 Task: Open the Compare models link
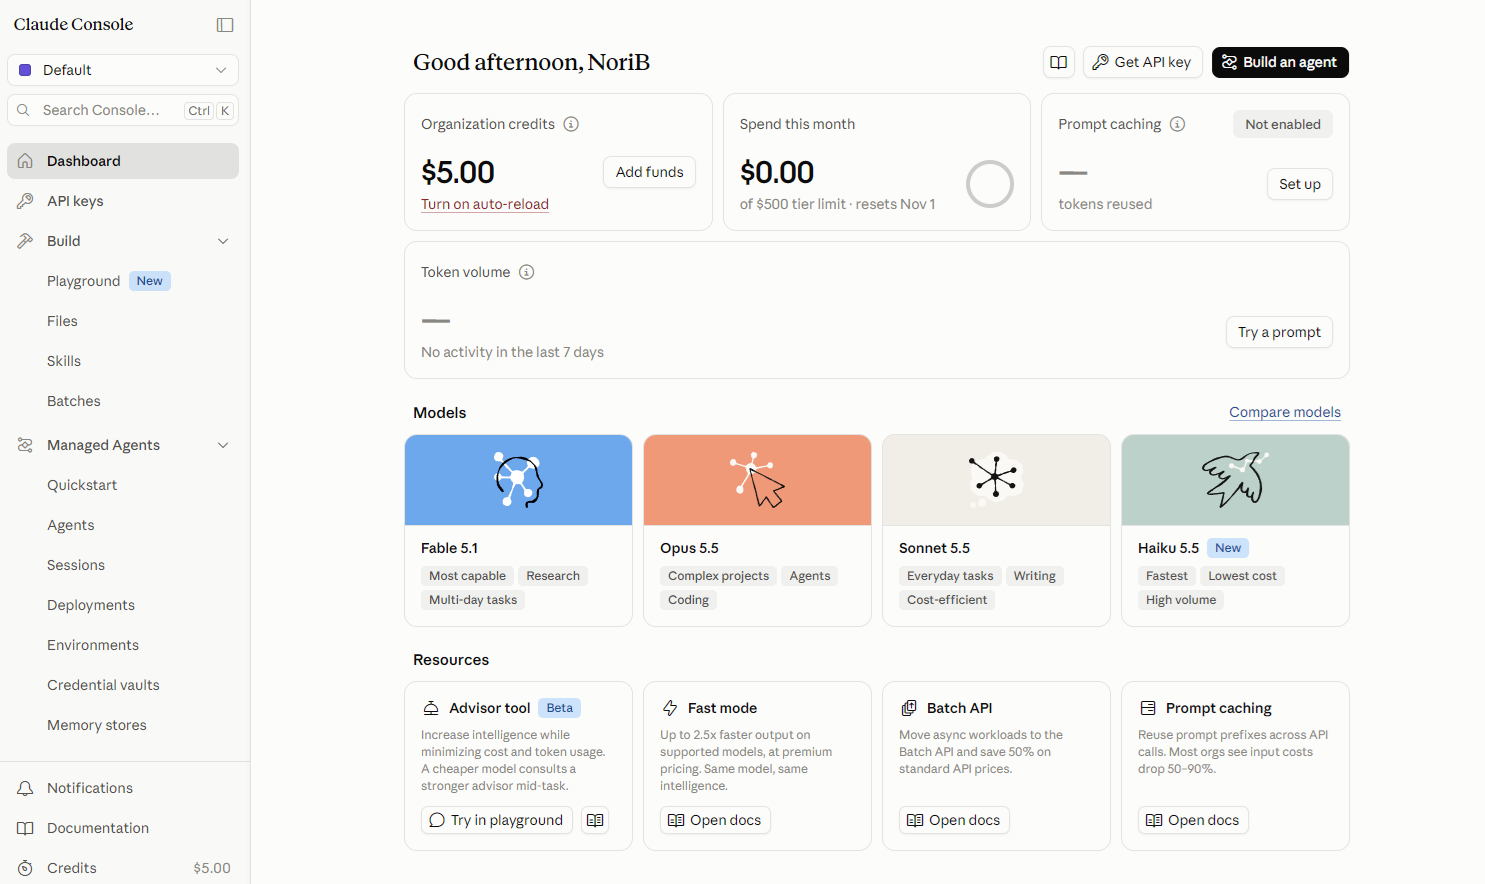click(x=1285, y=412)
